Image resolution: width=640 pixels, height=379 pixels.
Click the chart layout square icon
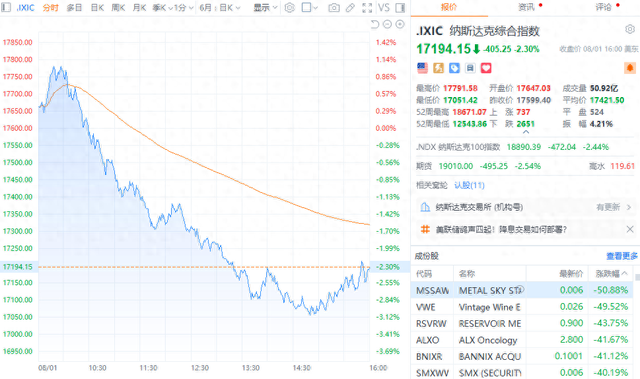point(306,7)
